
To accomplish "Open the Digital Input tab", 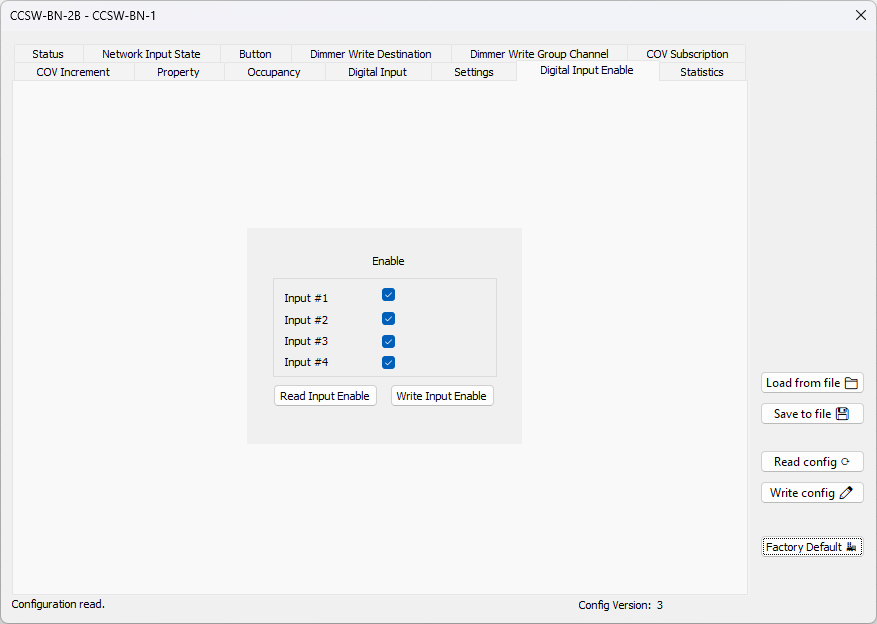I will [378, 72].
